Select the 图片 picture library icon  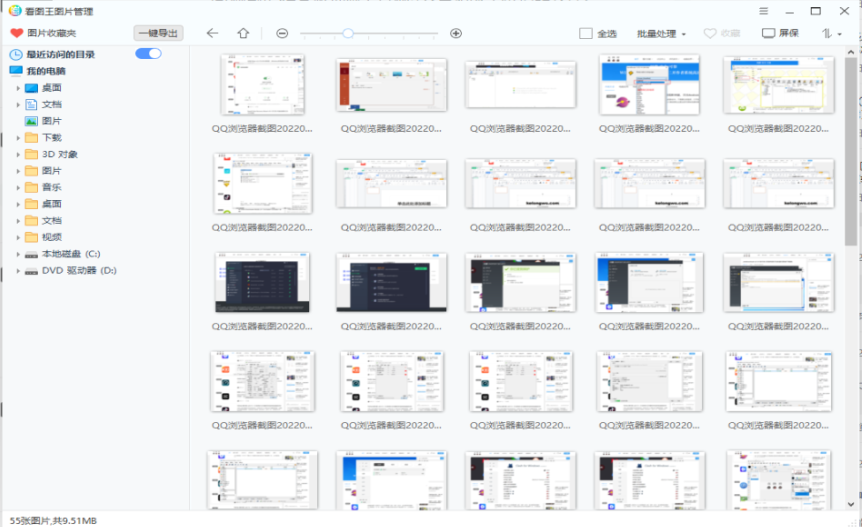point(31,121)
